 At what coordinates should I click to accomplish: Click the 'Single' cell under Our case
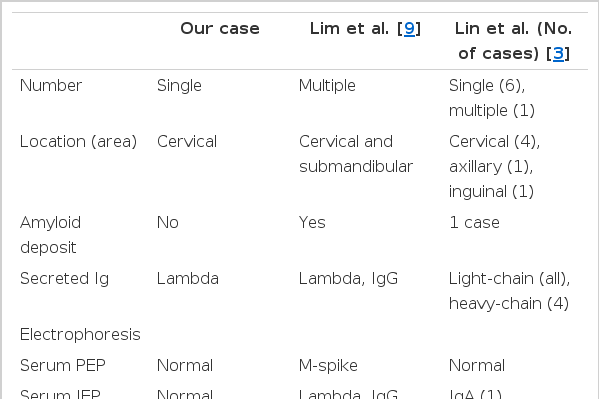click(x=179, y=86)
